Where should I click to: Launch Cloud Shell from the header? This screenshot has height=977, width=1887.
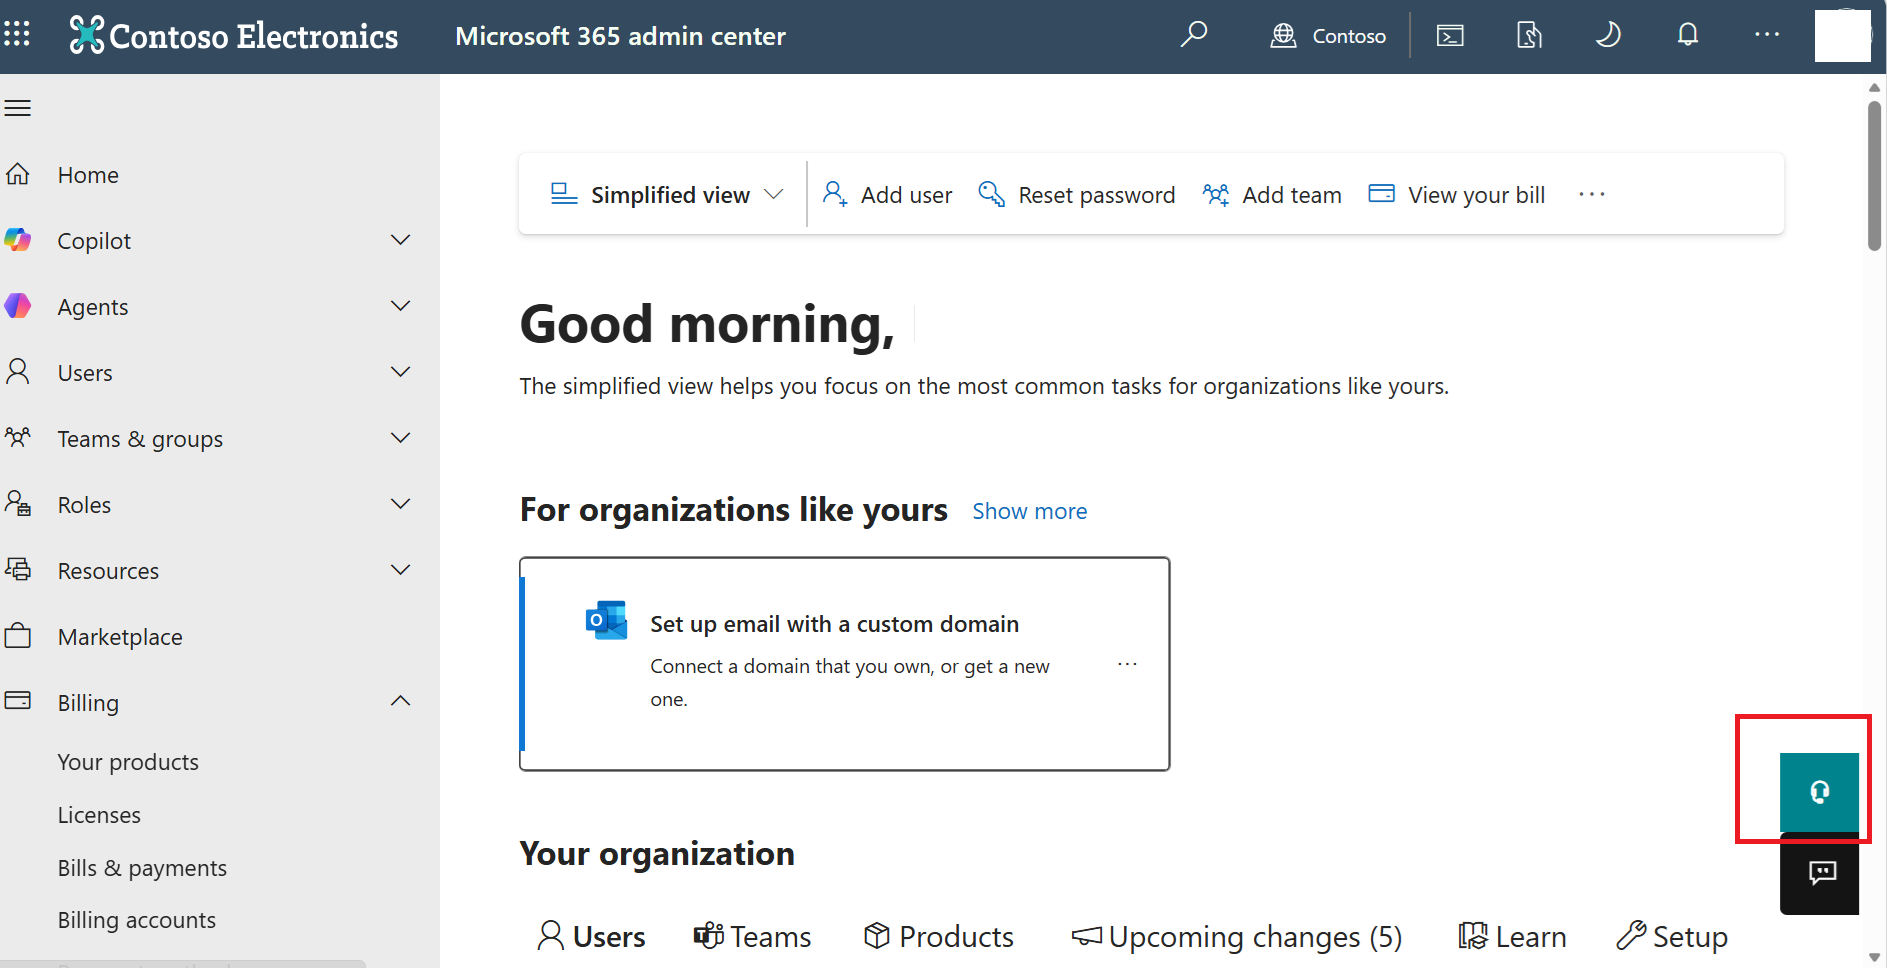(1450, 36)
